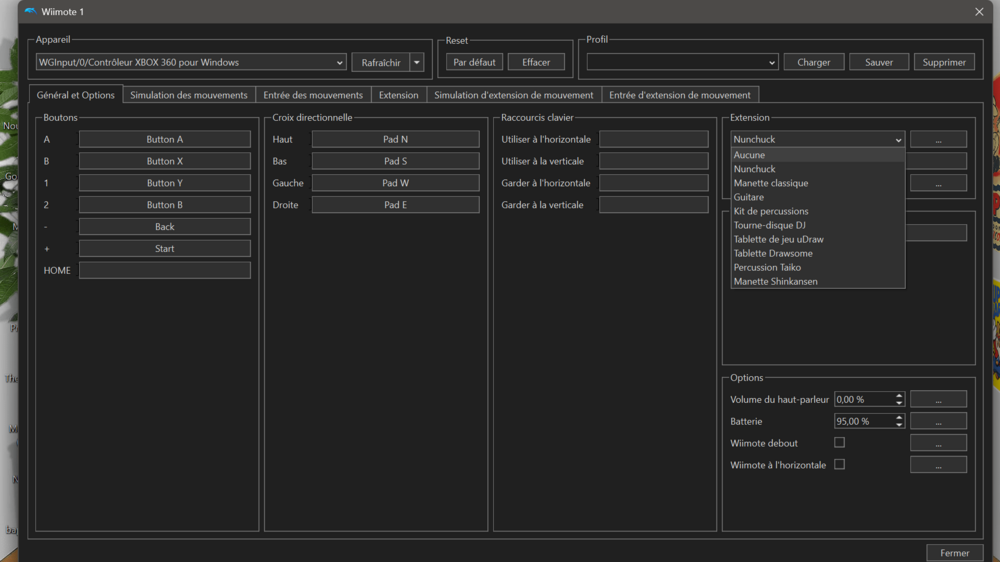Open the Appareil device dropdown
This screenshot has width=1000, height=562.
[x=190, y=62]
